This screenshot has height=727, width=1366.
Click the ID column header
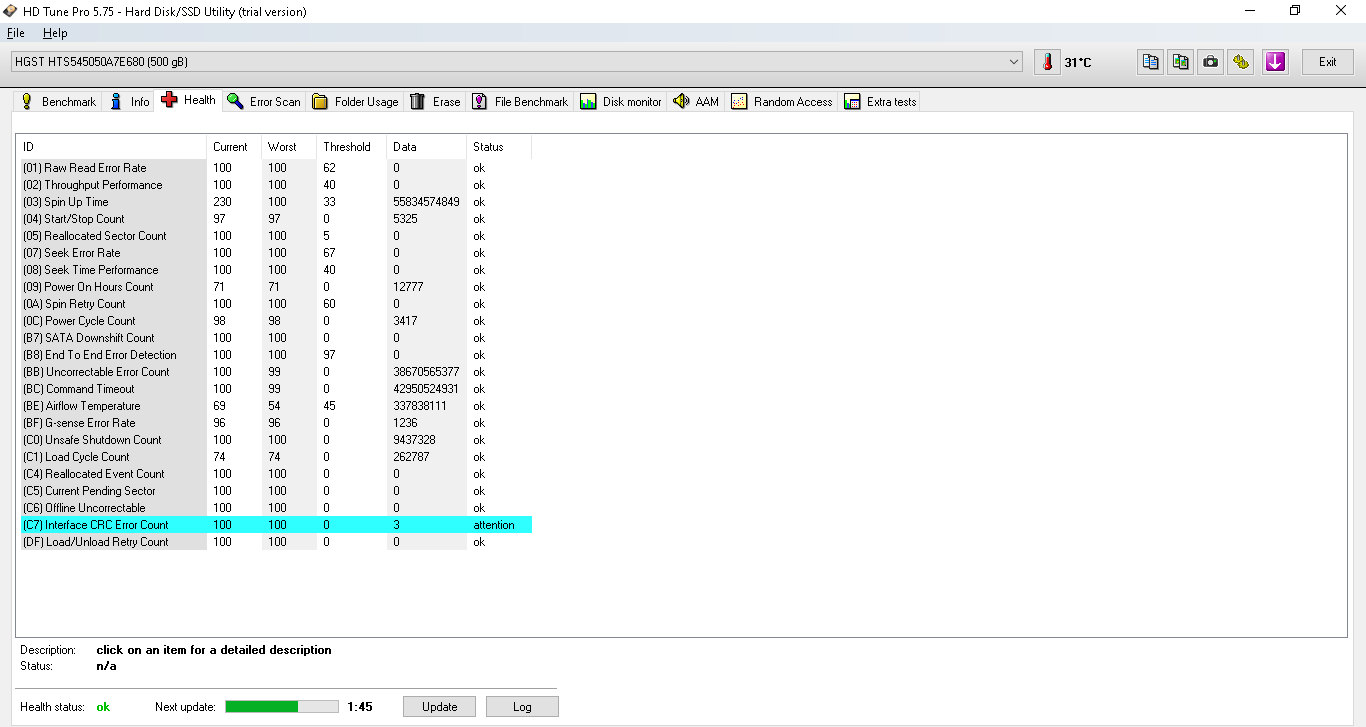point(114,147)
